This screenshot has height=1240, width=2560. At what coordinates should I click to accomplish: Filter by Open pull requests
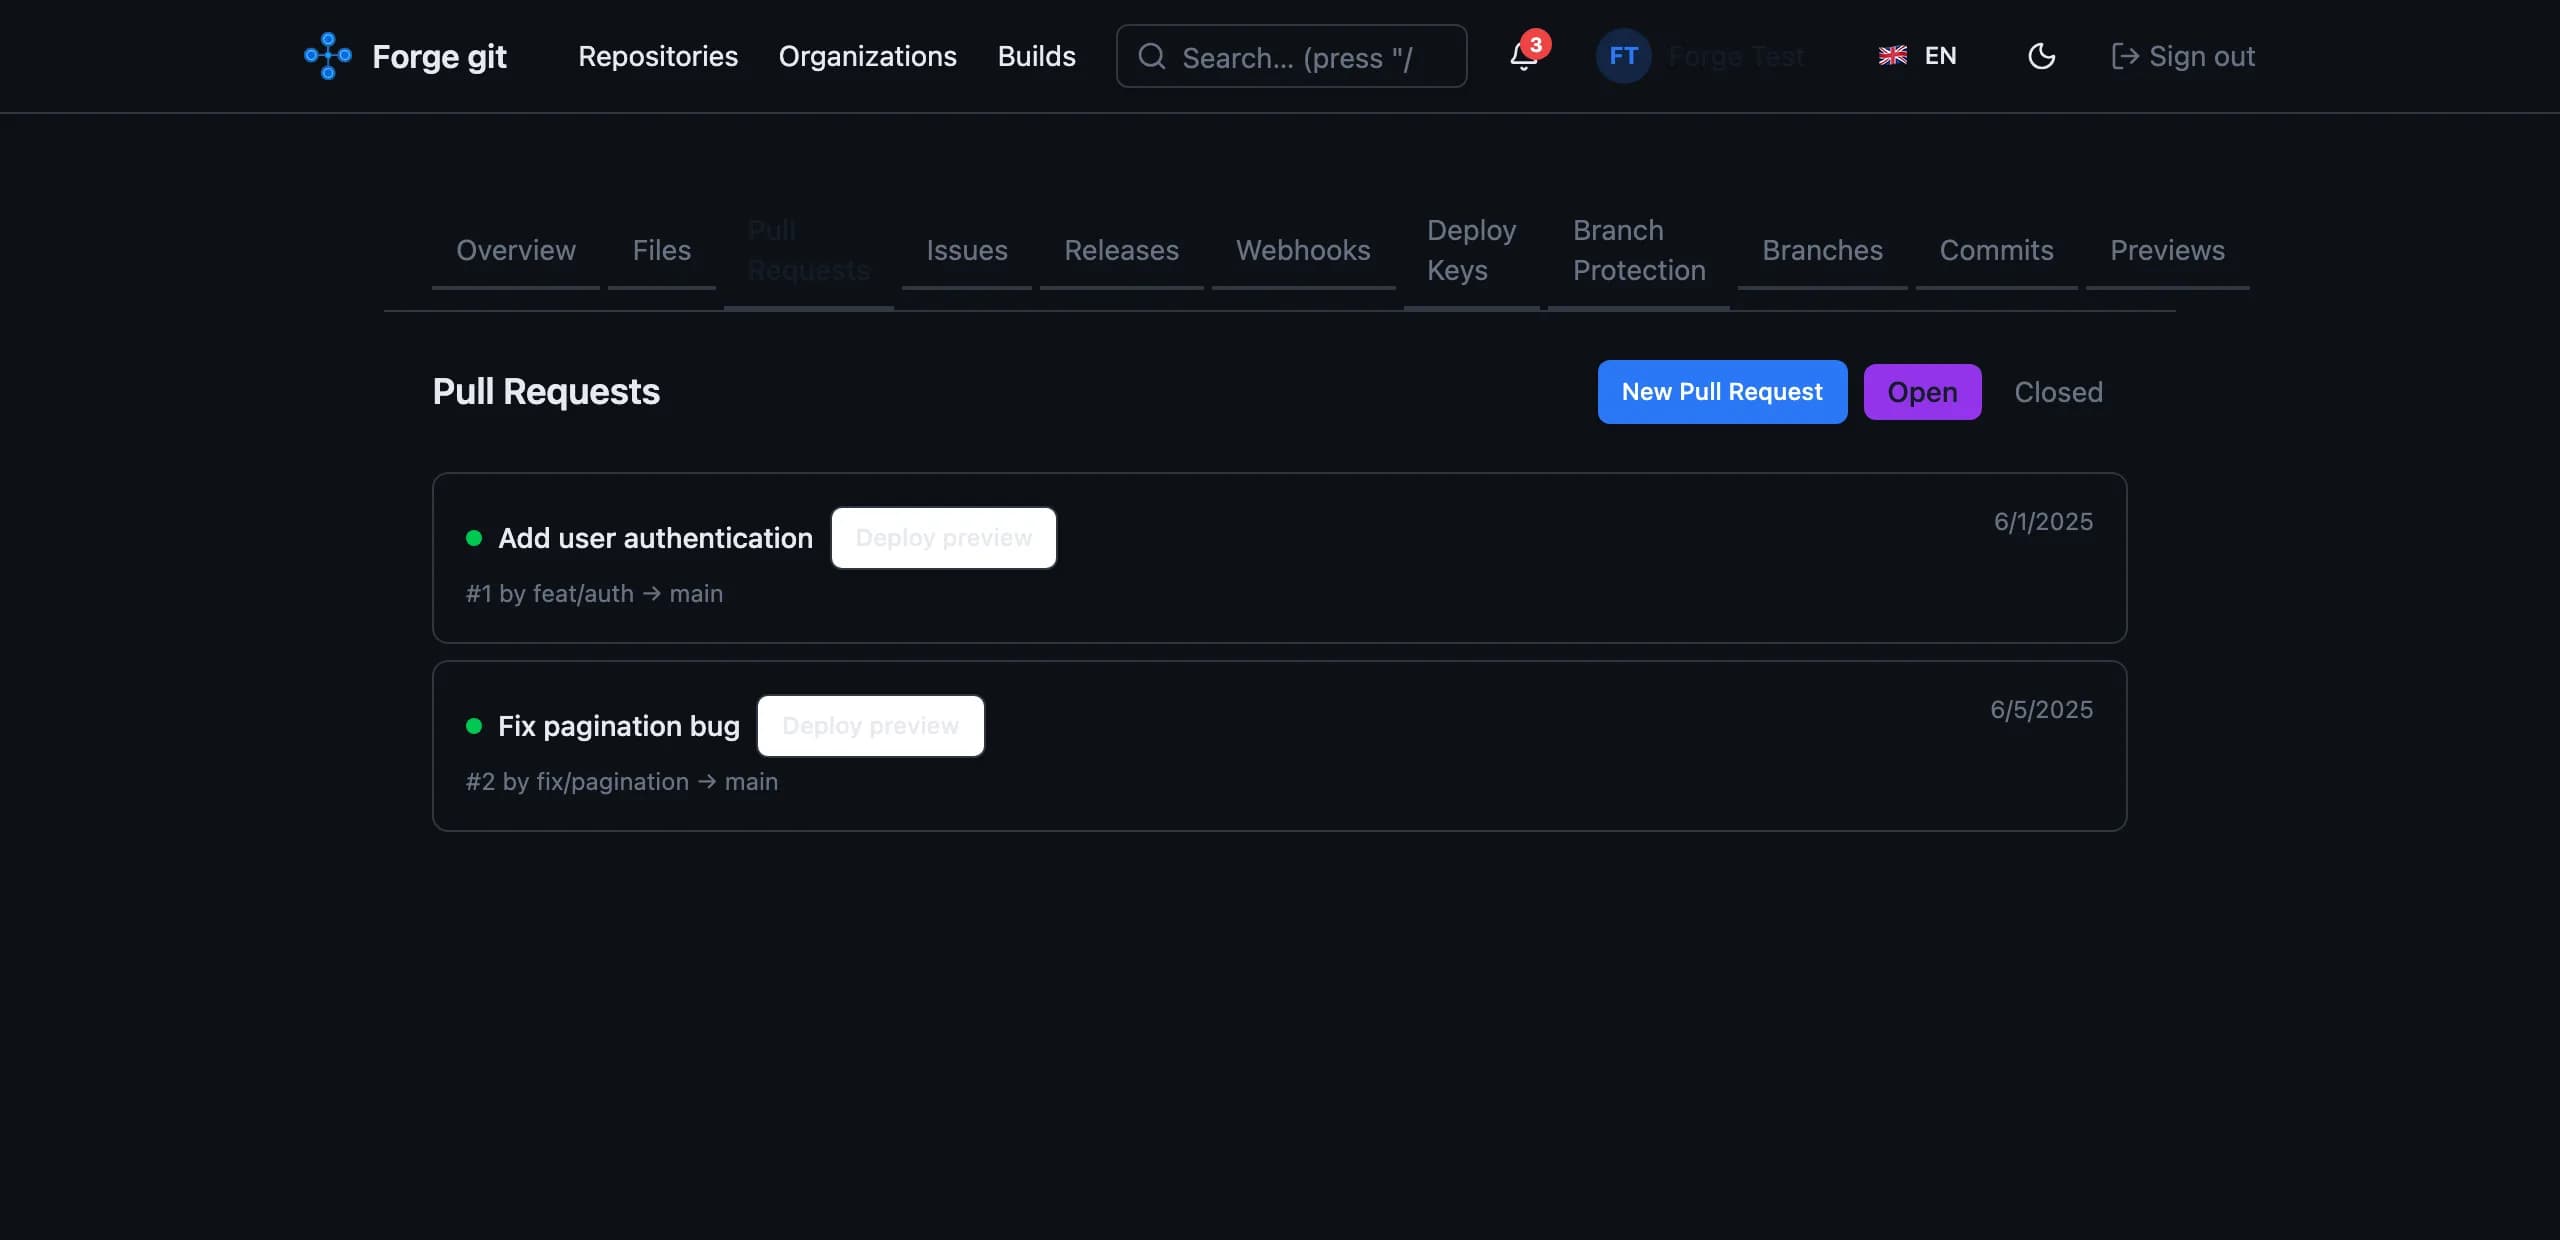tap(1922, 392)
